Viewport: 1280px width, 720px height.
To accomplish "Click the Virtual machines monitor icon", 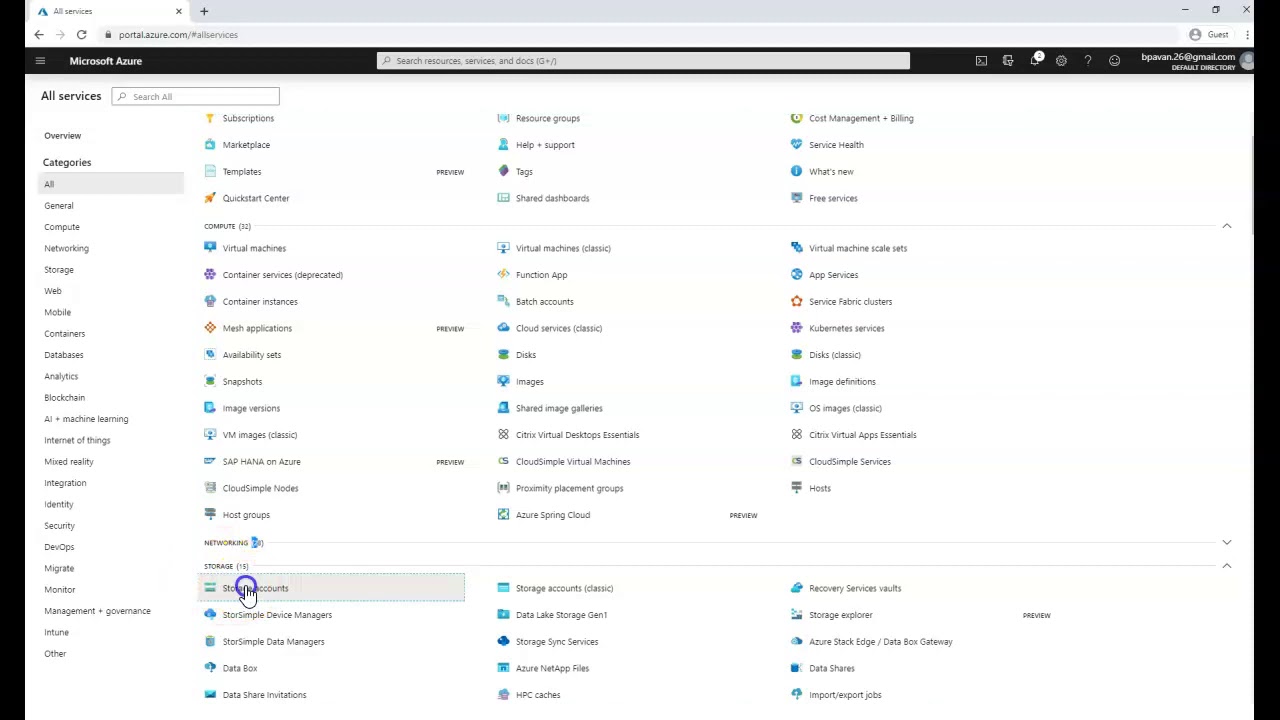I will click(x=210, y=248).
